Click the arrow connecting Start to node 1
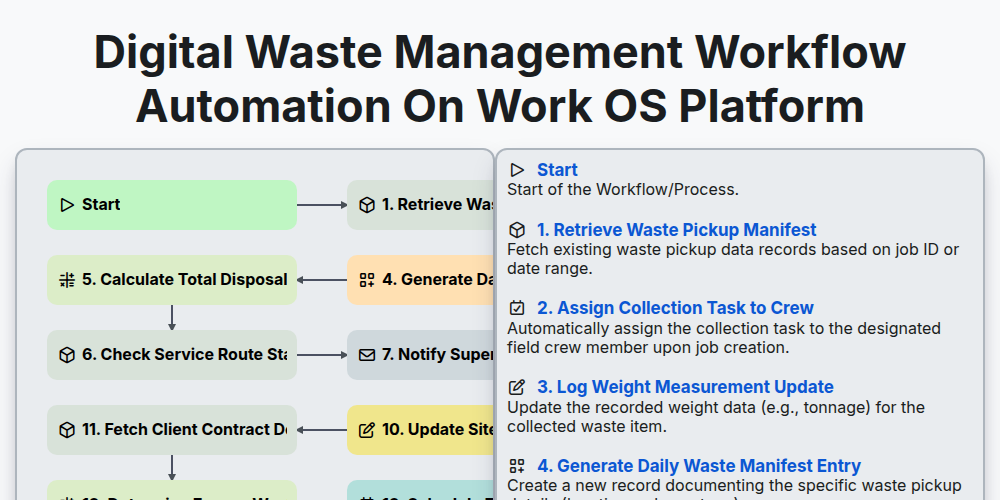This screenshot has height=500, width=1000. coord(322,205)
